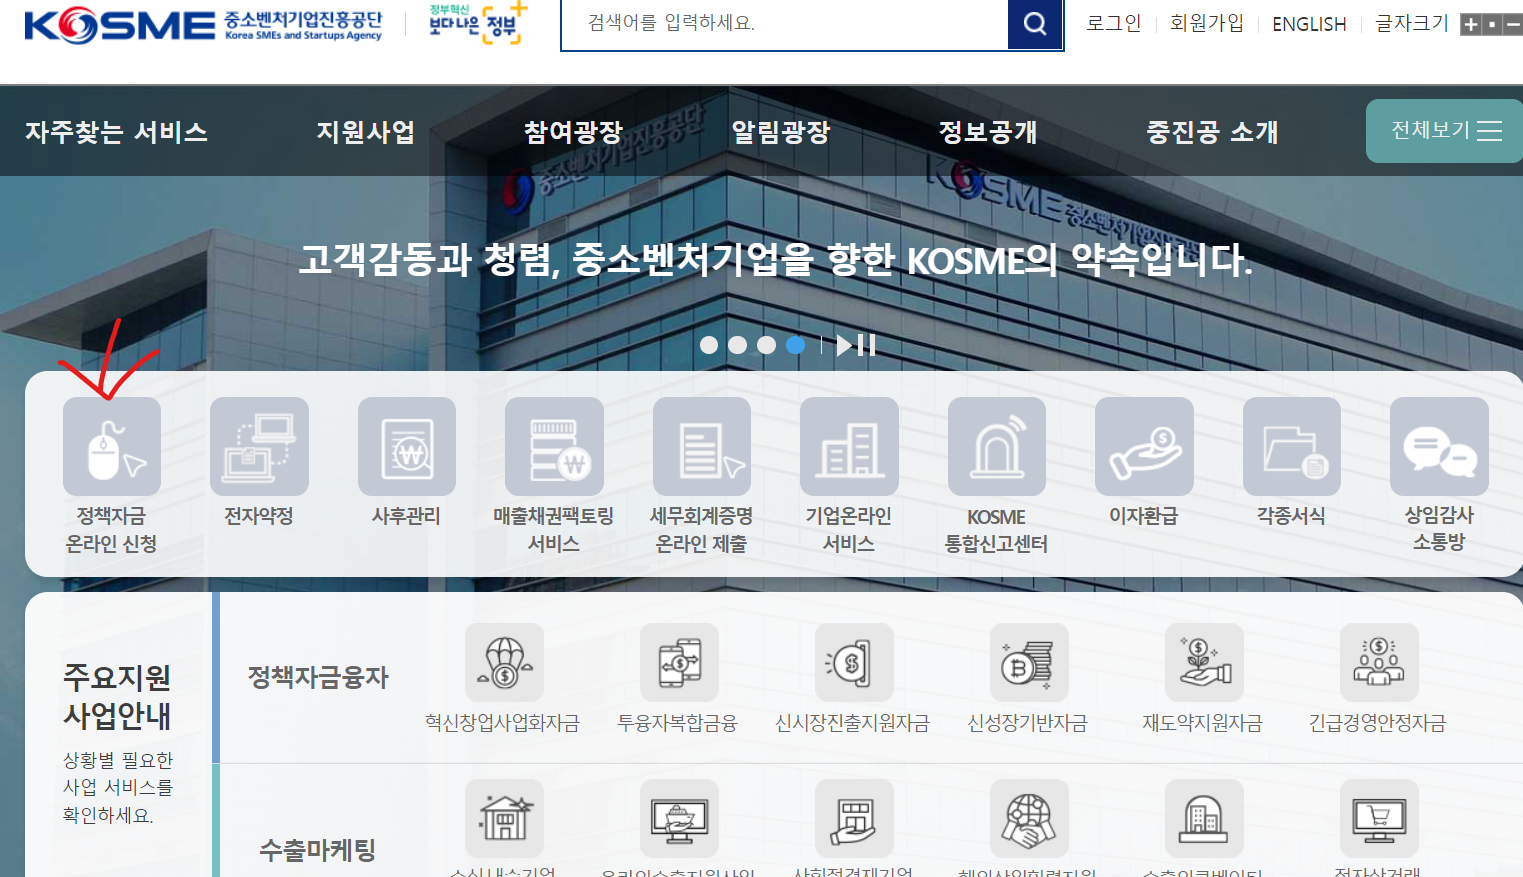Select the fourth active banner dot
This screenshot has width=1523, height=877.
click(795, 345)
